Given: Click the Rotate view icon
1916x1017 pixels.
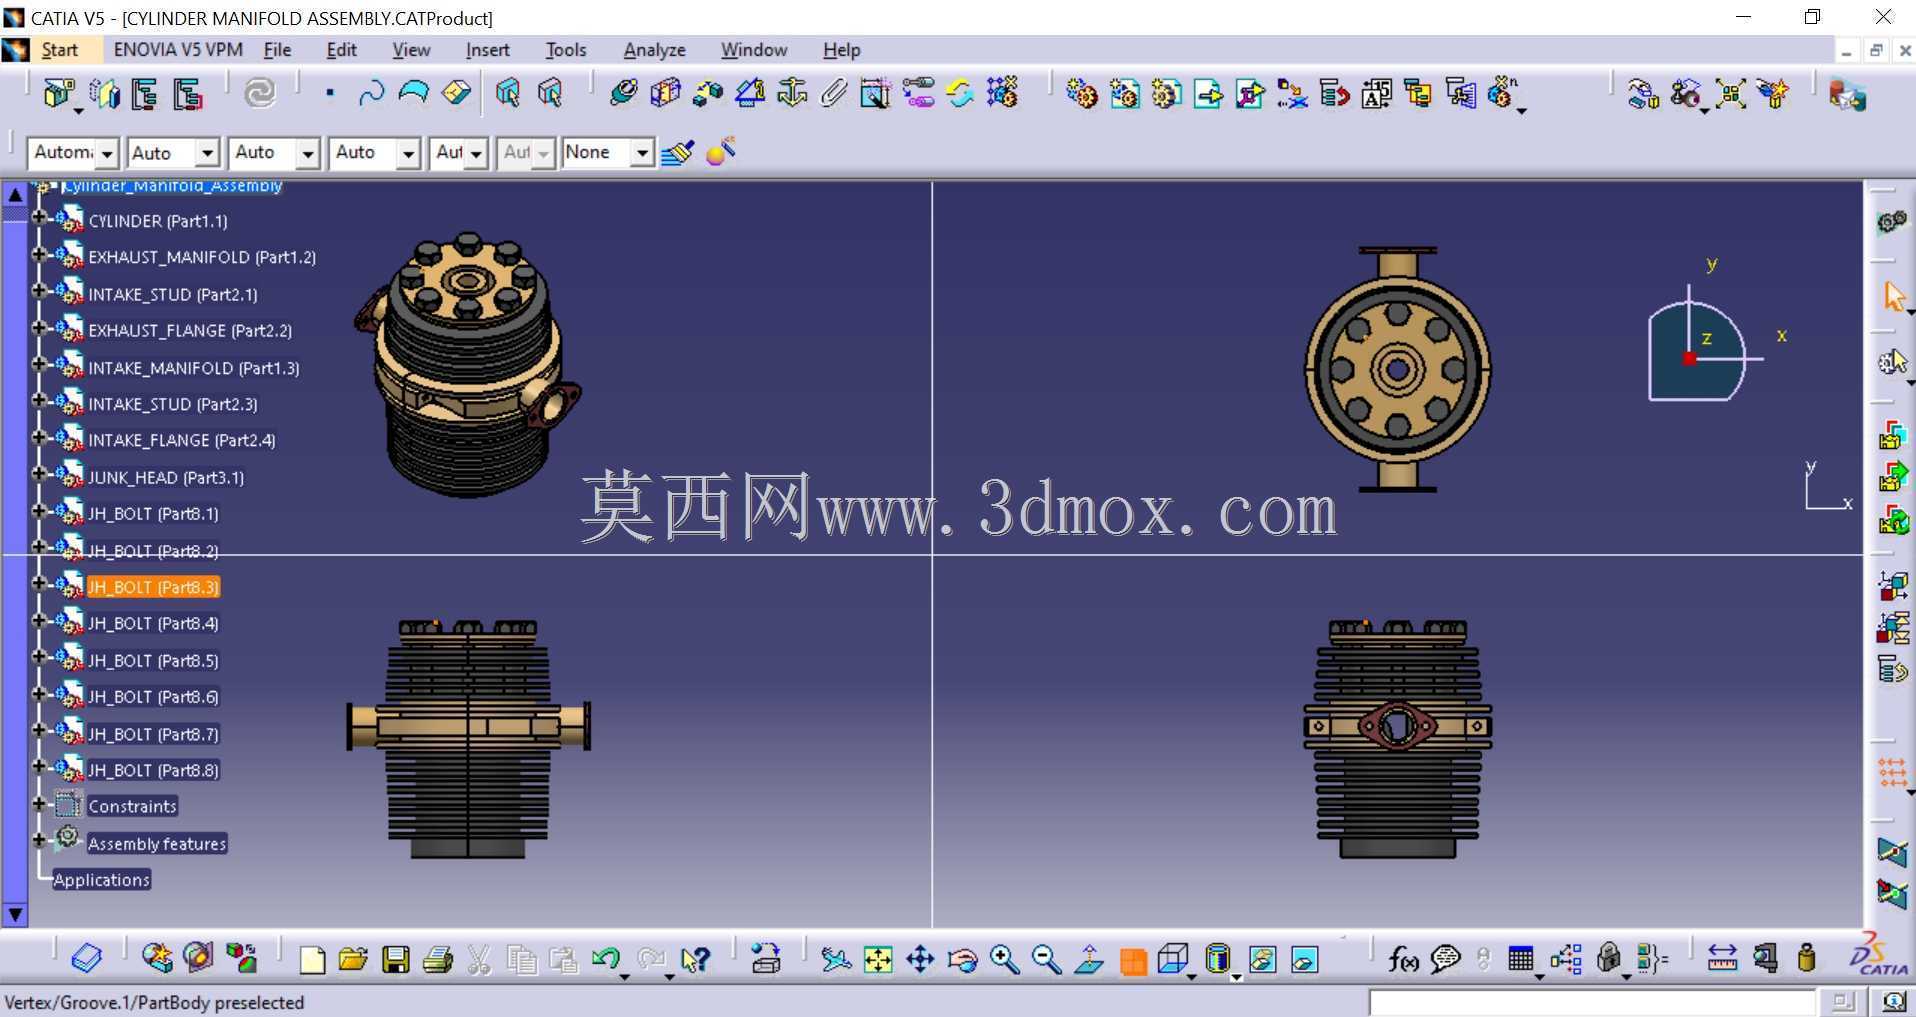Looking at the screenshot, I should (962, 960).
